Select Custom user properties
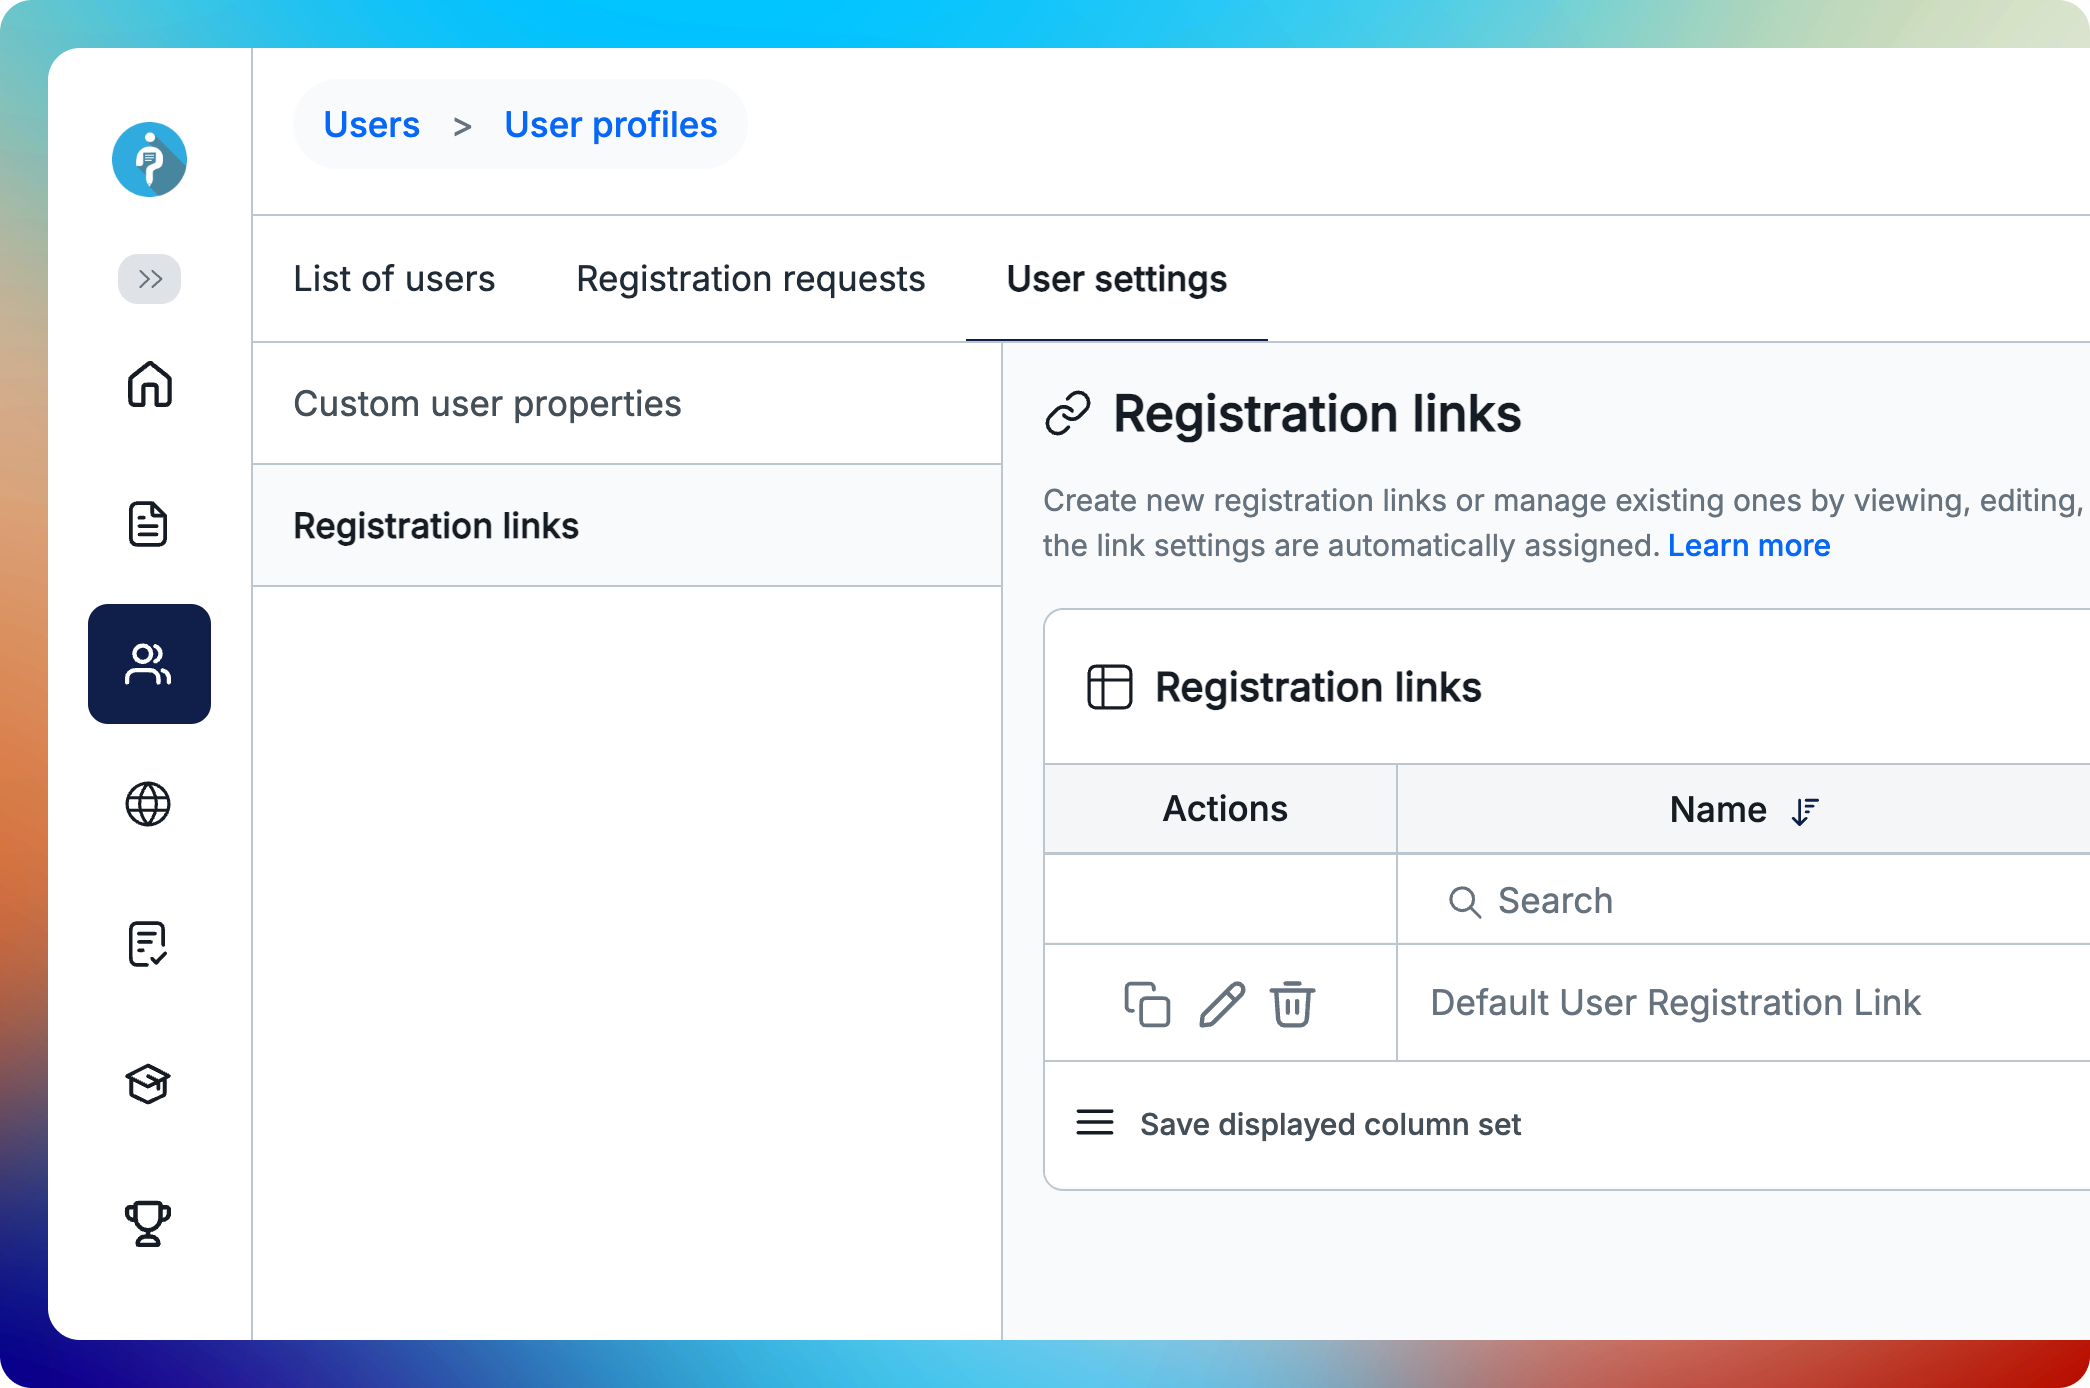The height and width of the screenshot is (1388, 2090). 488,403
